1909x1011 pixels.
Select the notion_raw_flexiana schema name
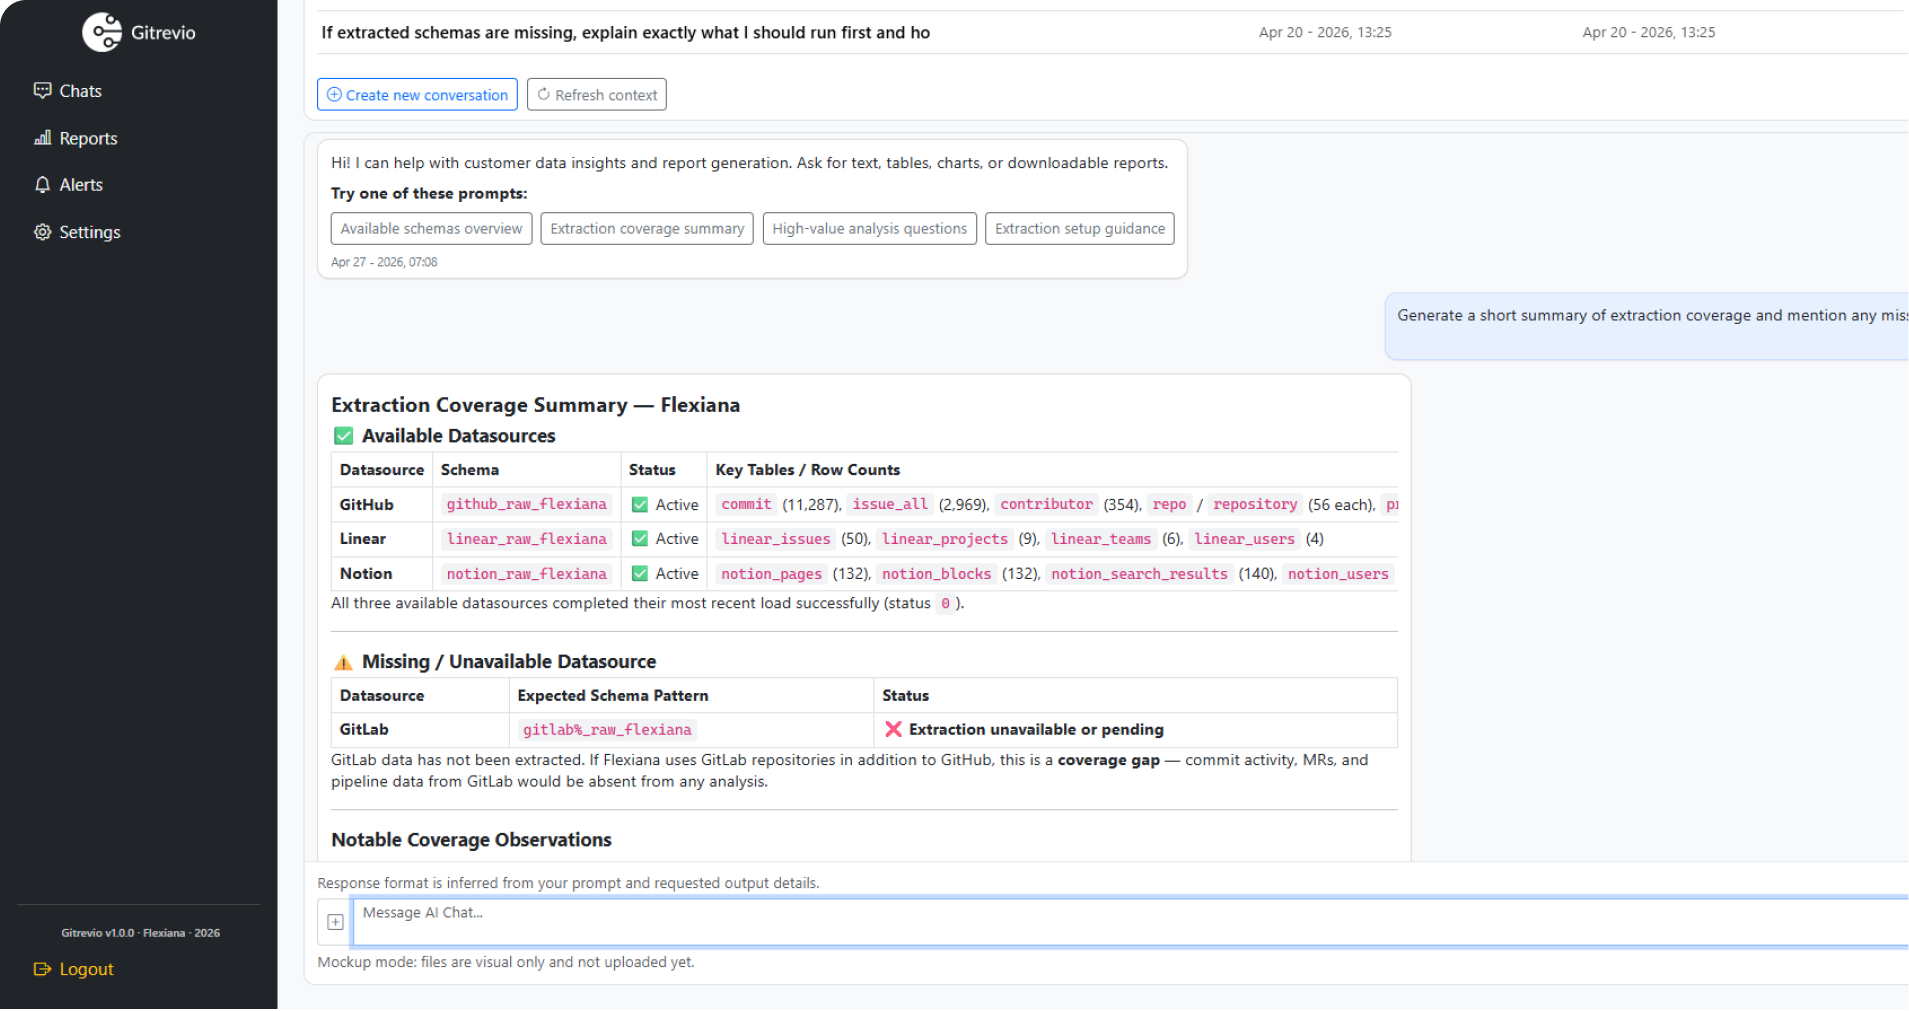[526, 574]
